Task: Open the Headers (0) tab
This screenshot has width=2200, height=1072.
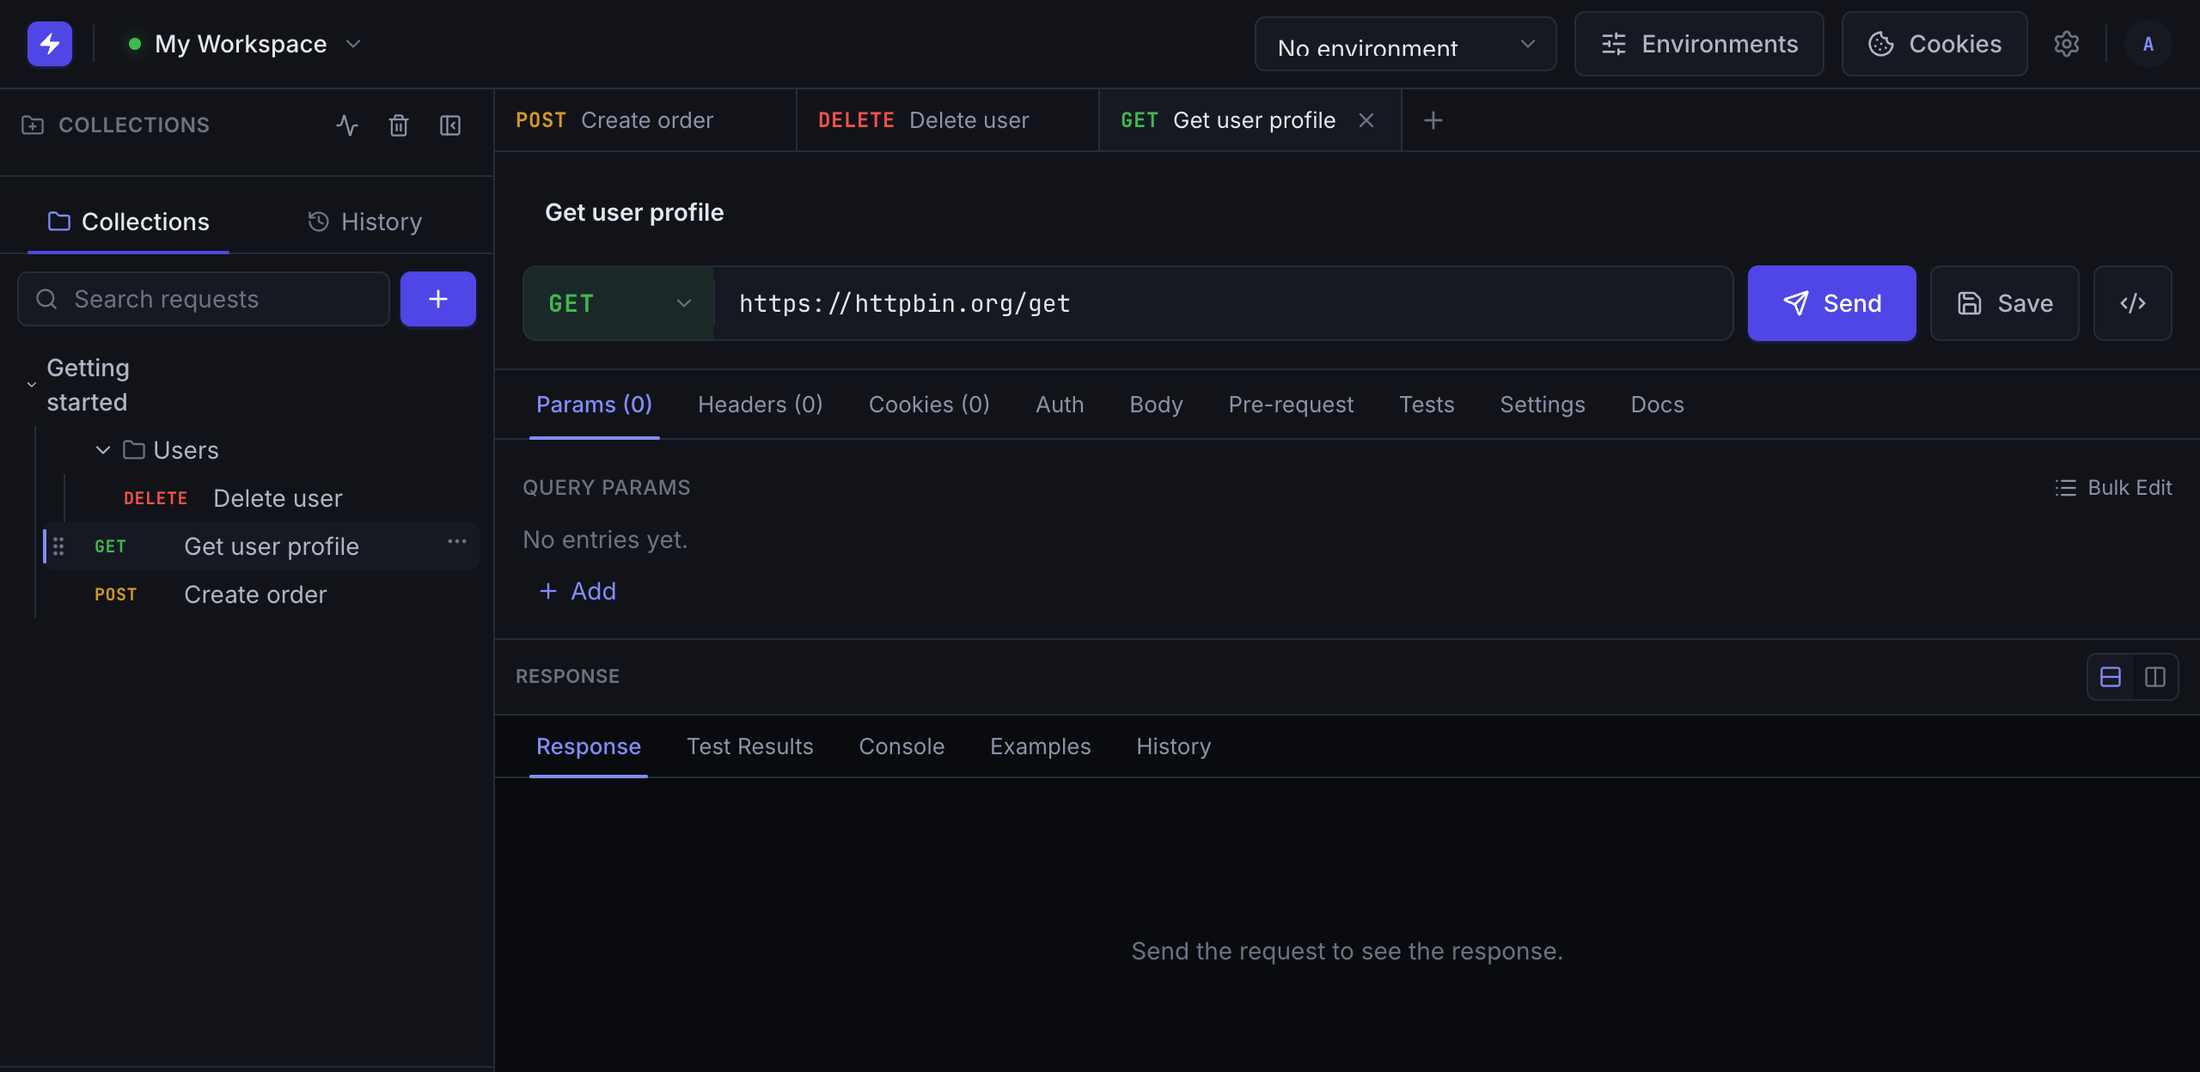Action: [x=760, y=404]
